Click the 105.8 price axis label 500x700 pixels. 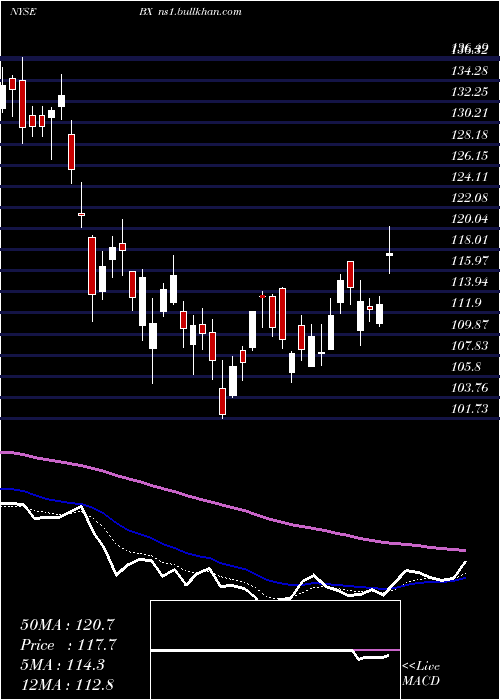[467, 367]
